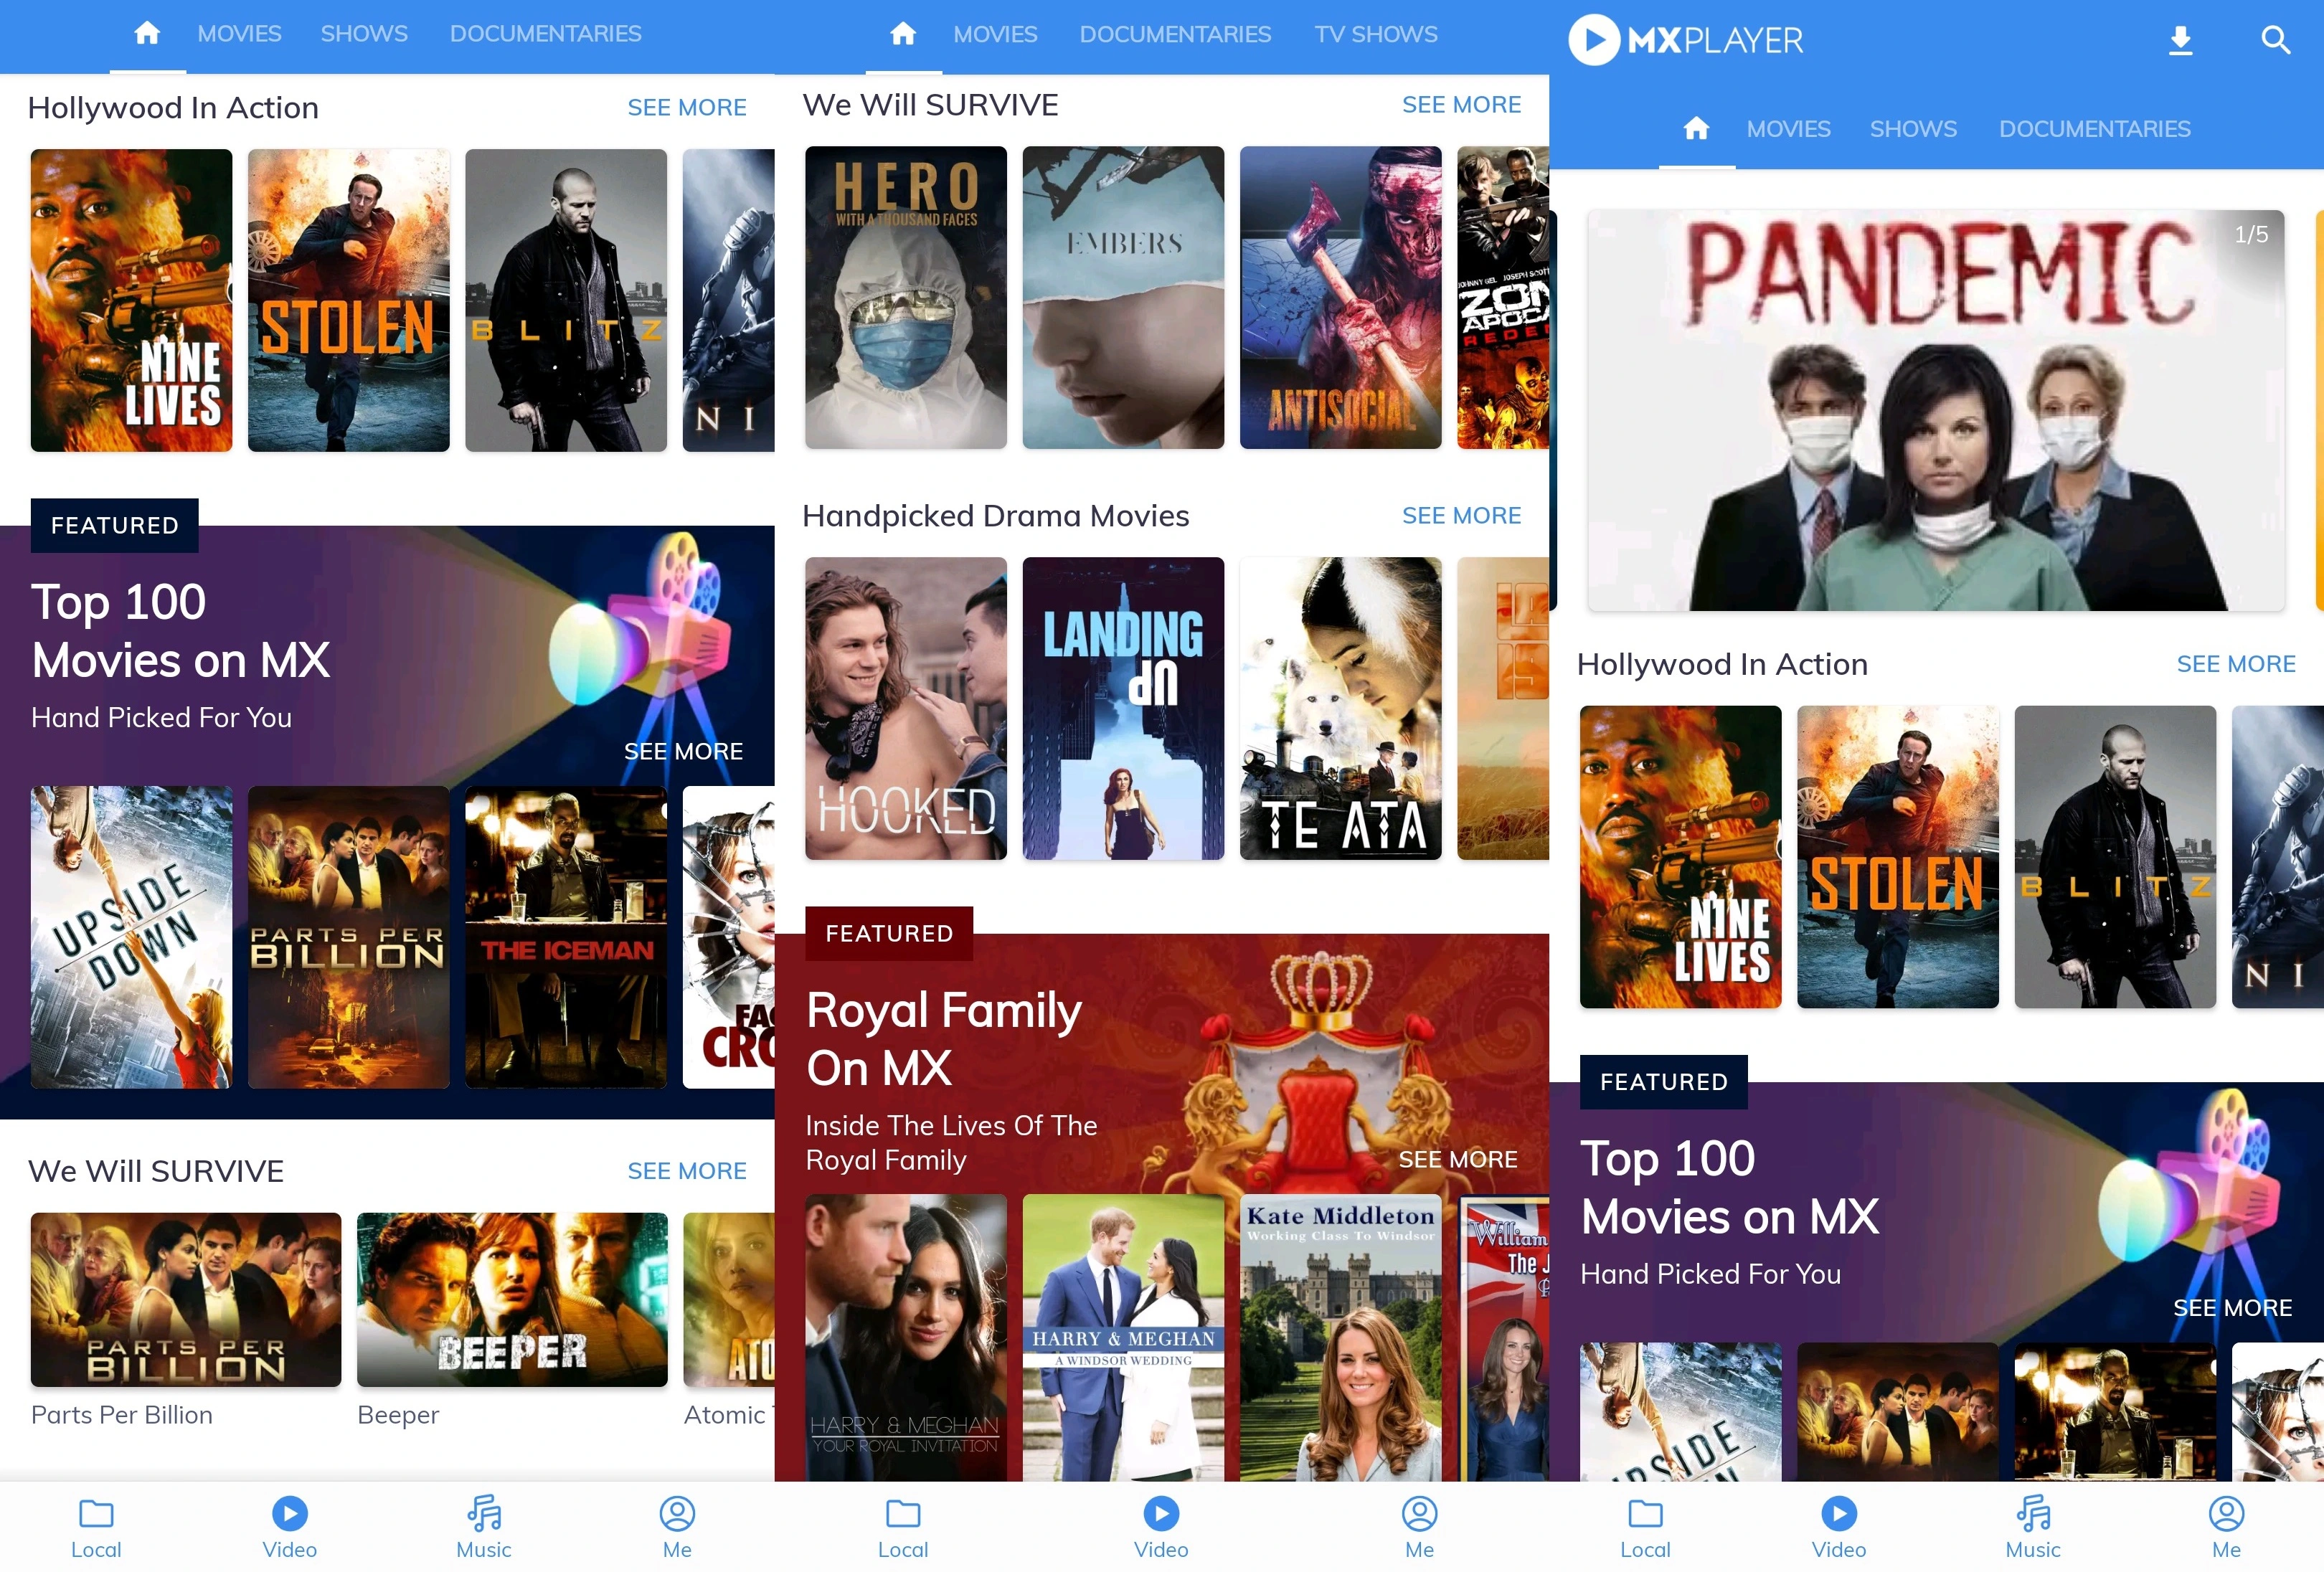
Task: Open Local folder in the right screen
Action: tap(1645, 1528)
